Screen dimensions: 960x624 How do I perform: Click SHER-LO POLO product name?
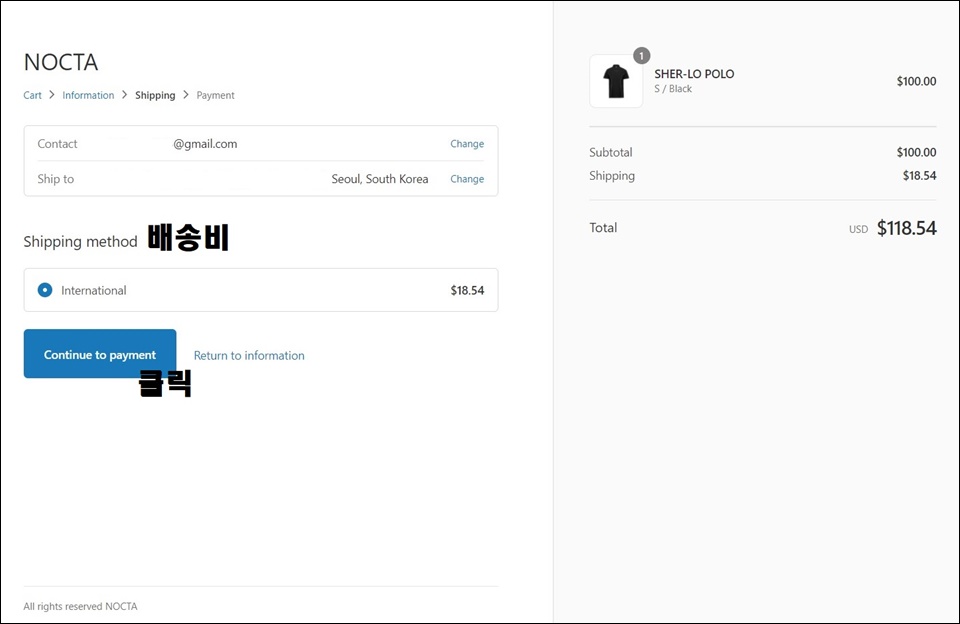tap(694, 73)
